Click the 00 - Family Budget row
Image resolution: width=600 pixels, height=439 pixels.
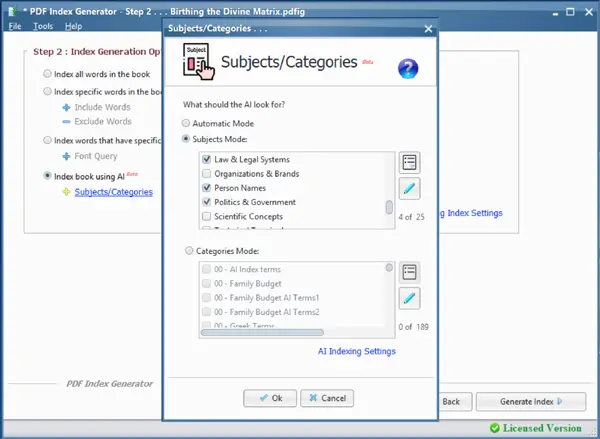pyautogui.click(x=293, y=284)
